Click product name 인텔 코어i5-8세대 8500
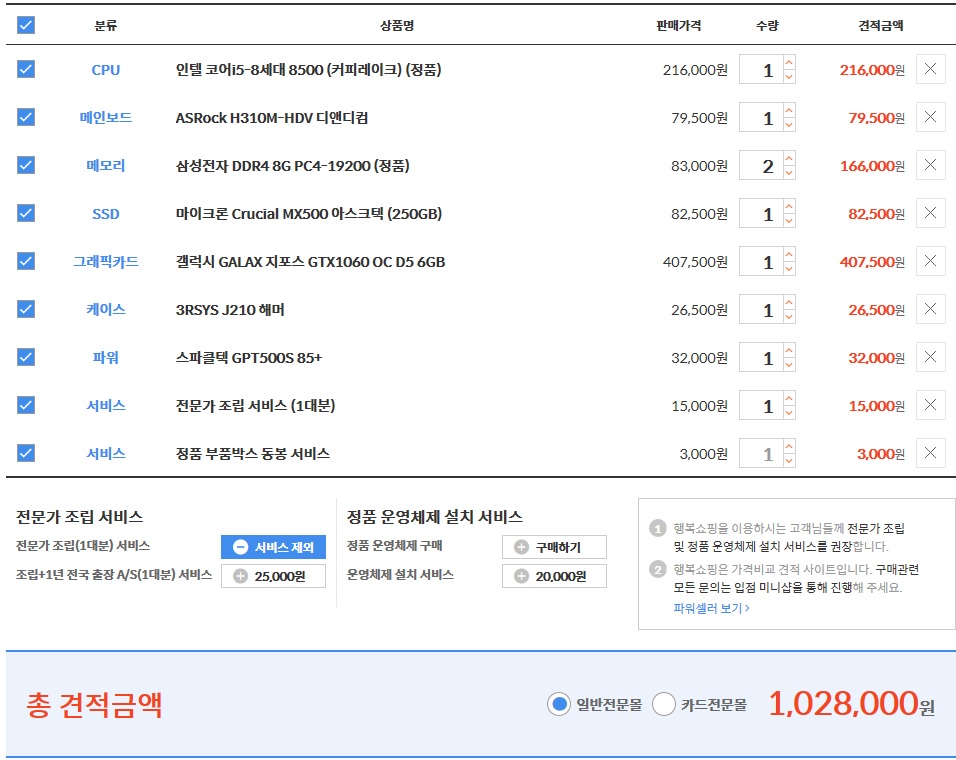This screenshot has height=760, width=956. coord(309,69)
